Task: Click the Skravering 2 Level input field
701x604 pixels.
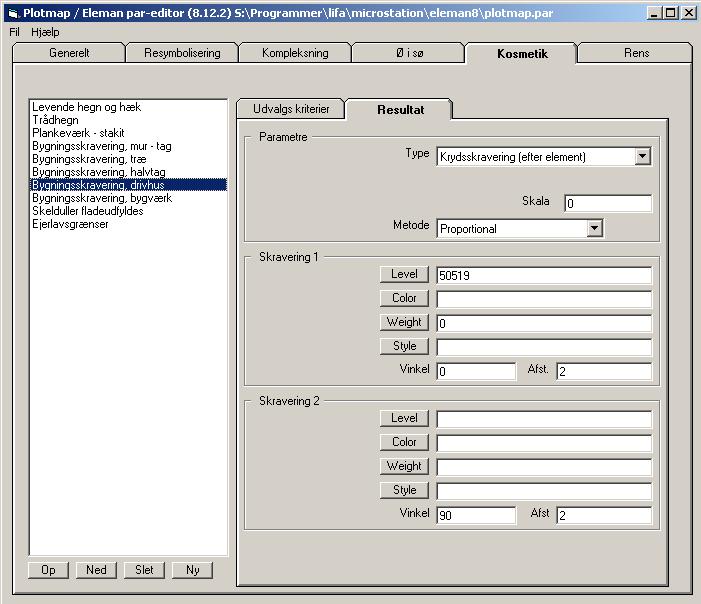Action: (544, 419)
